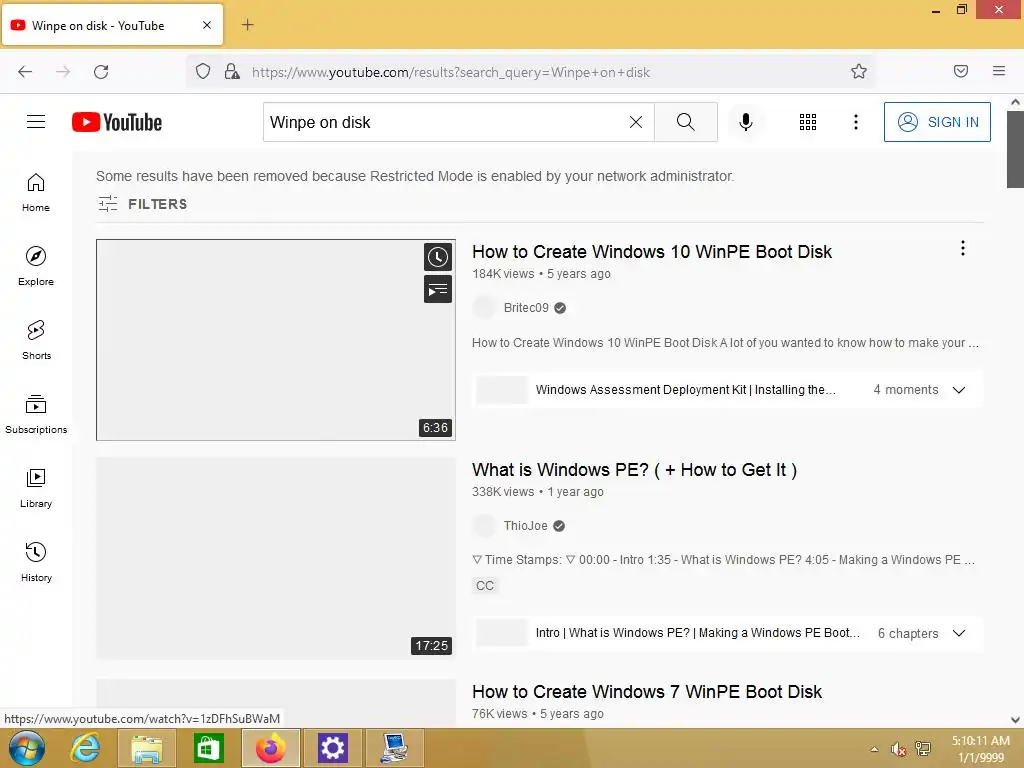Open action menu for Windows 10 WinPE video

coord(963,248)
